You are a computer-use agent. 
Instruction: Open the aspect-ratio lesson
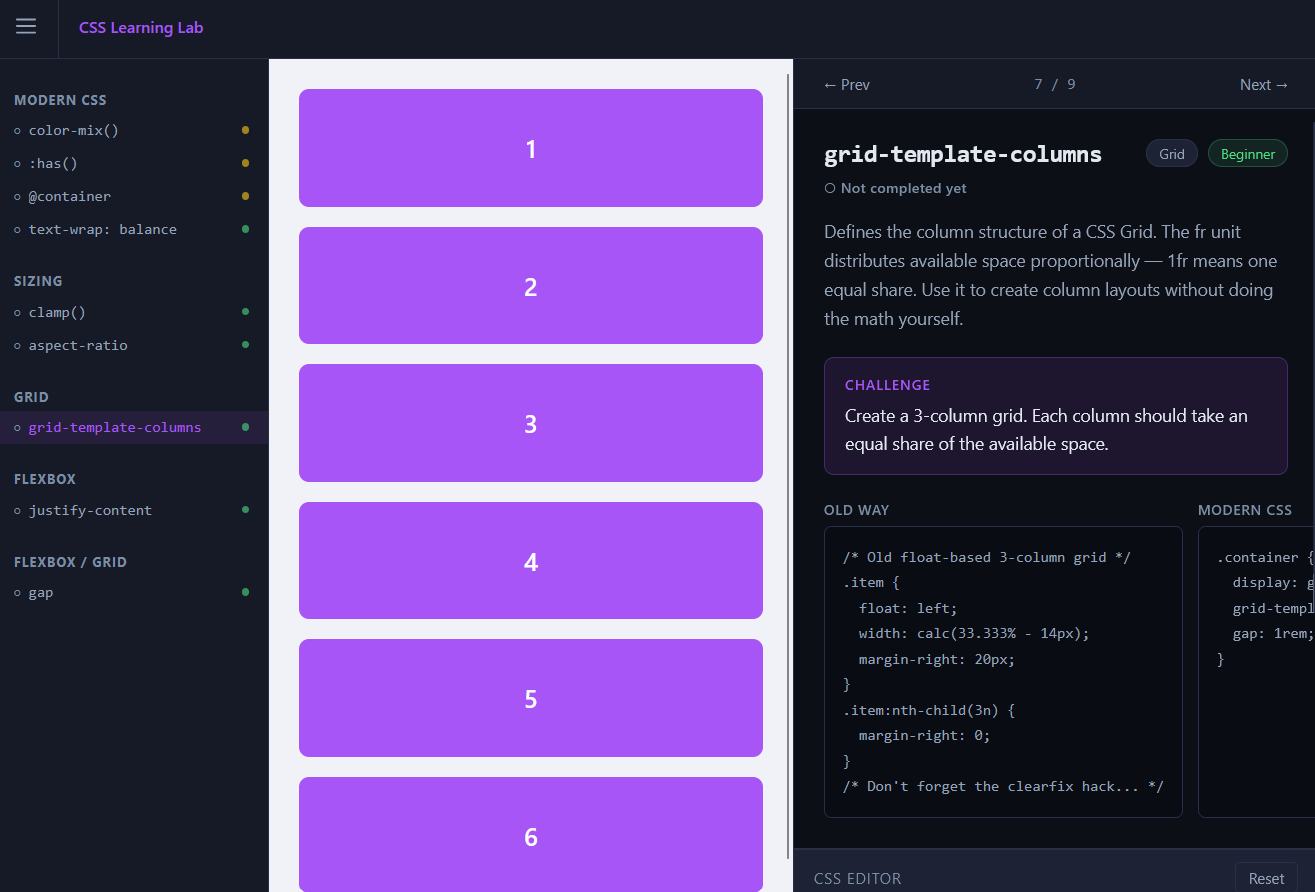click(134, 345)
